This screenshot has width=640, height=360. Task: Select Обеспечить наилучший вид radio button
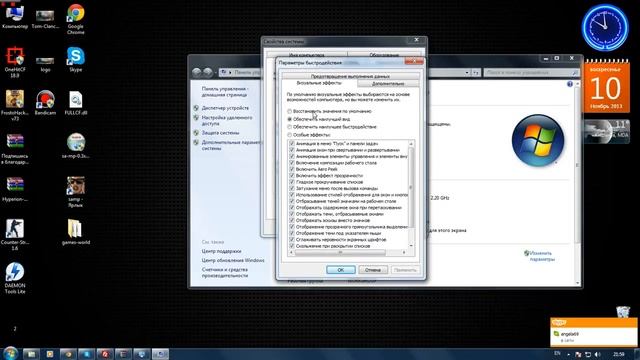[x=289, y=119]
